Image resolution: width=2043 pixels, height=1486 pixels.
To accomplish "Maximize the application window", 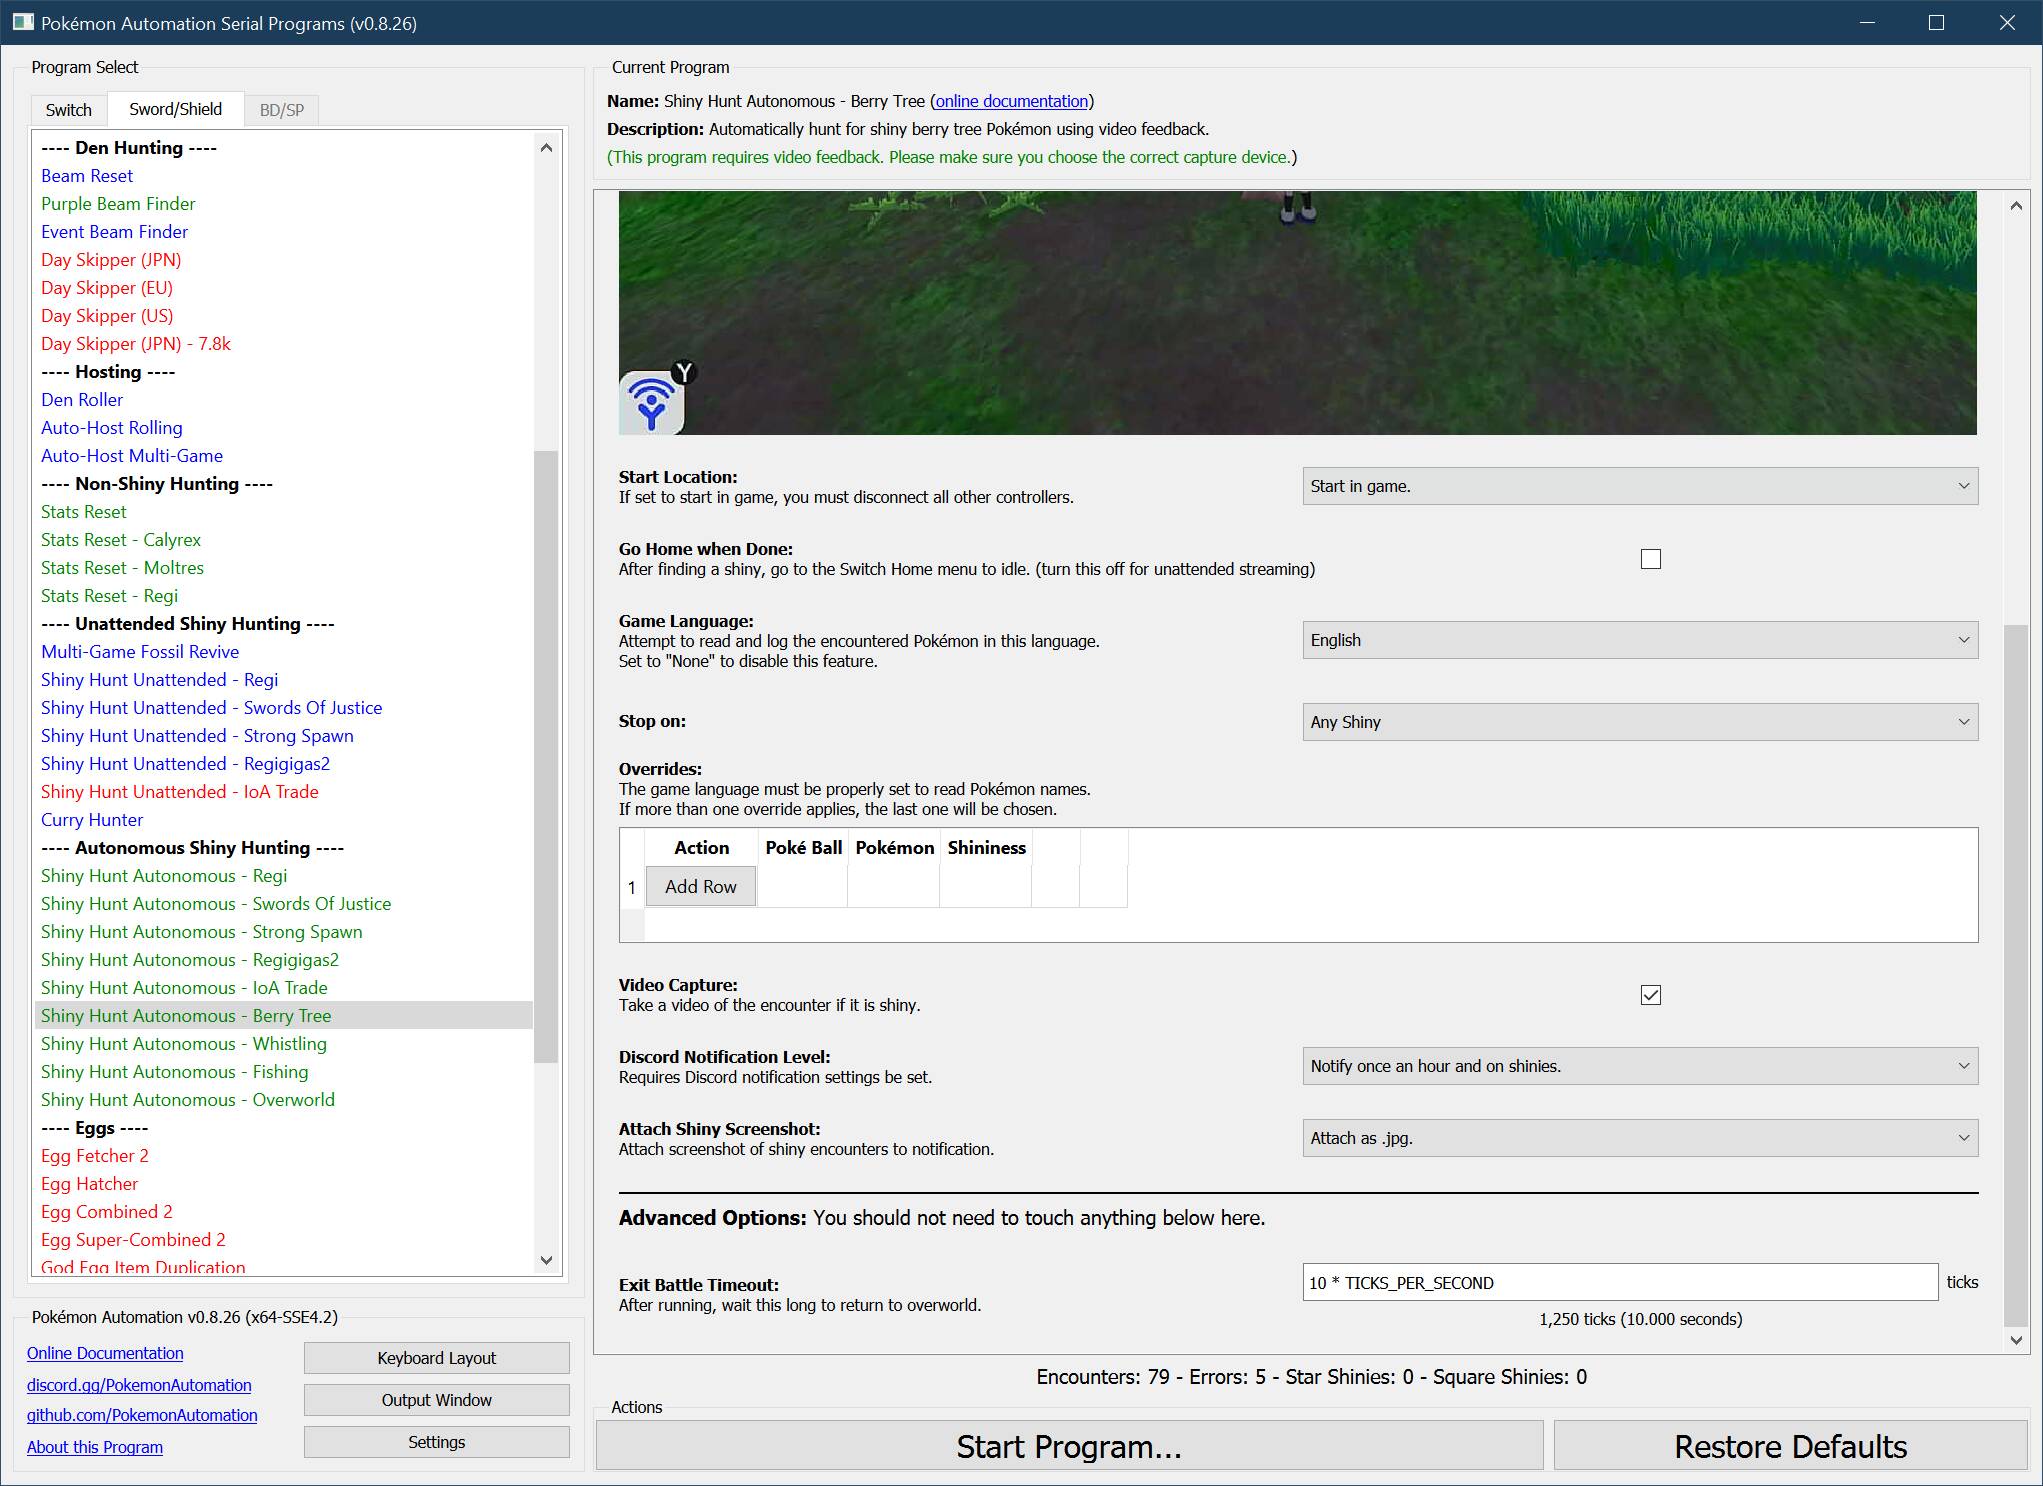I will point(1936,22).
